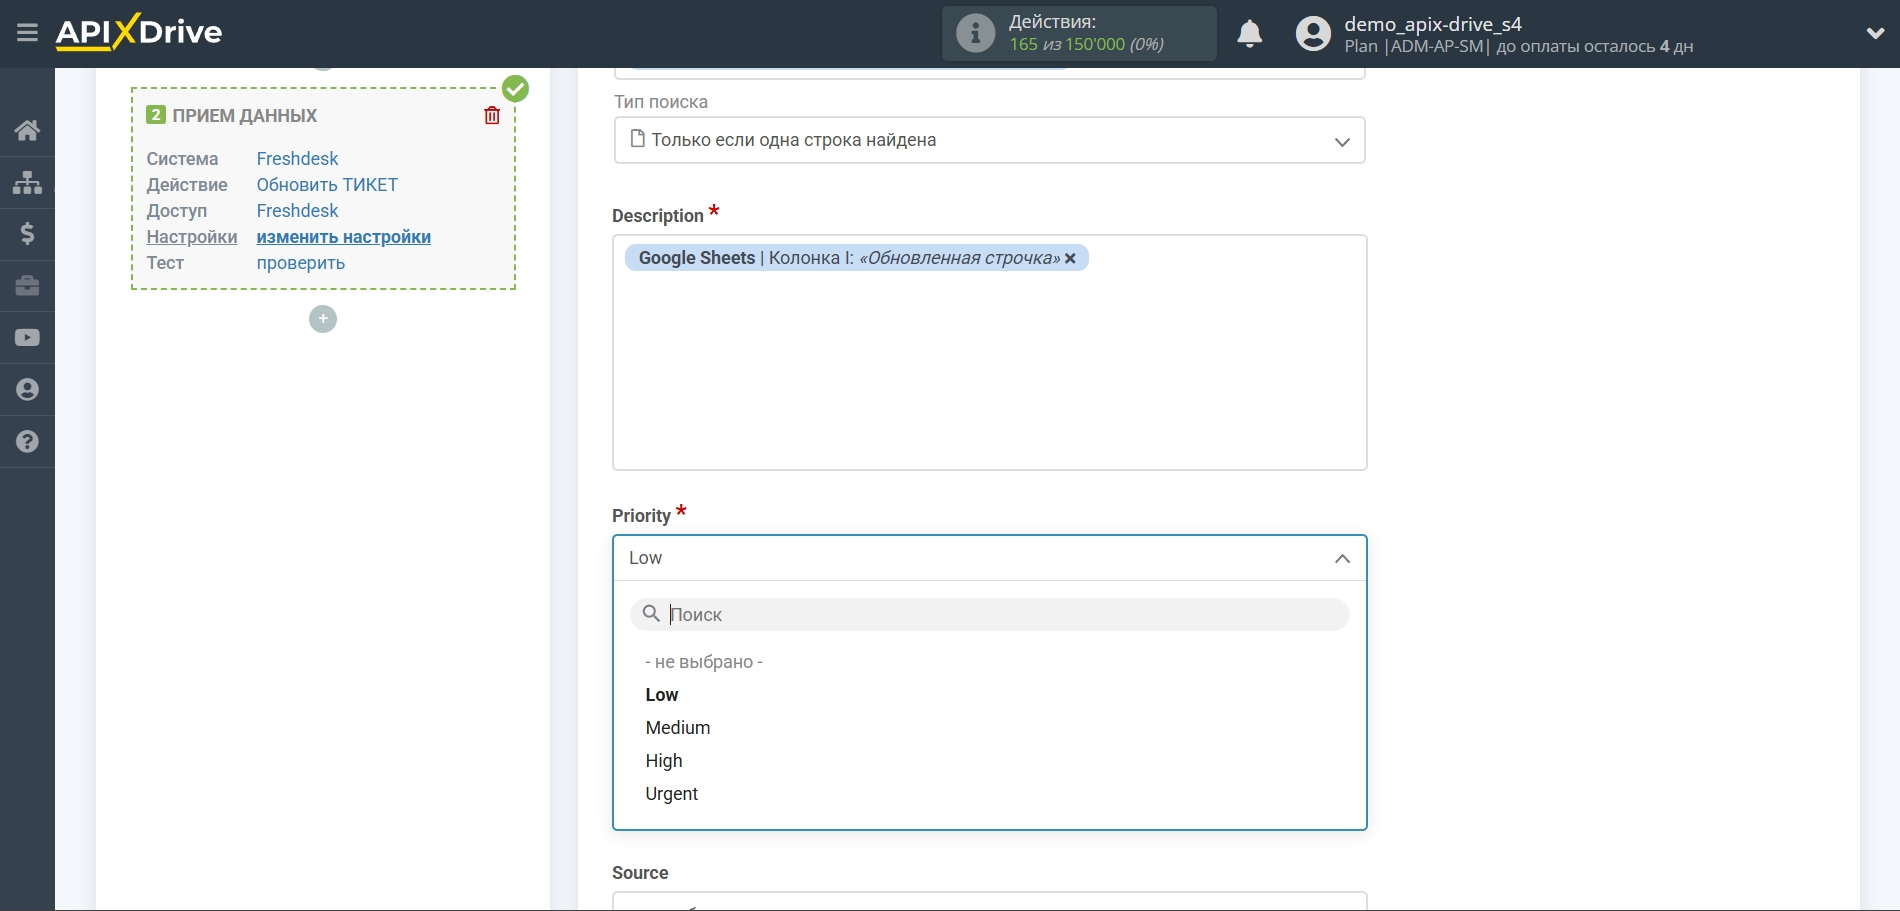This screenshot has width=1900, height=911.
Task: Open billing dollar icon in sidebar
Action: click(x=27, y=234)
